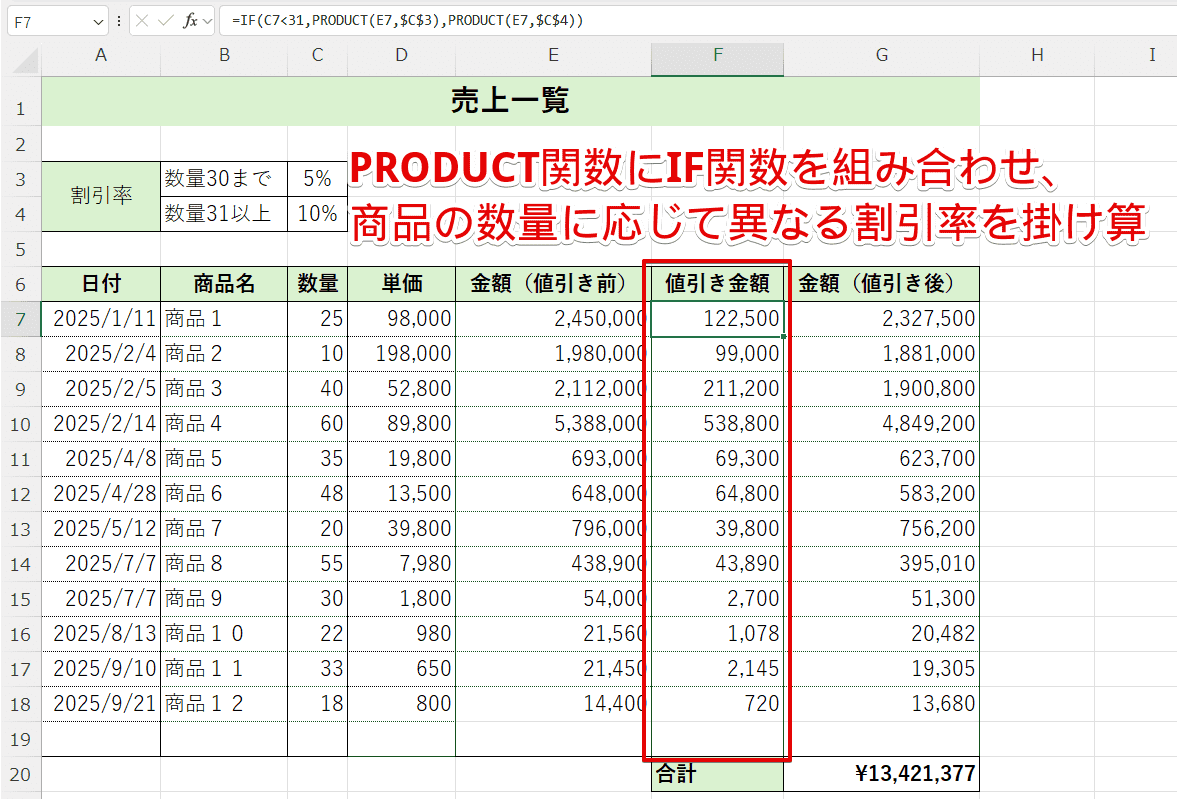Select column F header
Screen dimensions: 1177x799
(717, 59)
